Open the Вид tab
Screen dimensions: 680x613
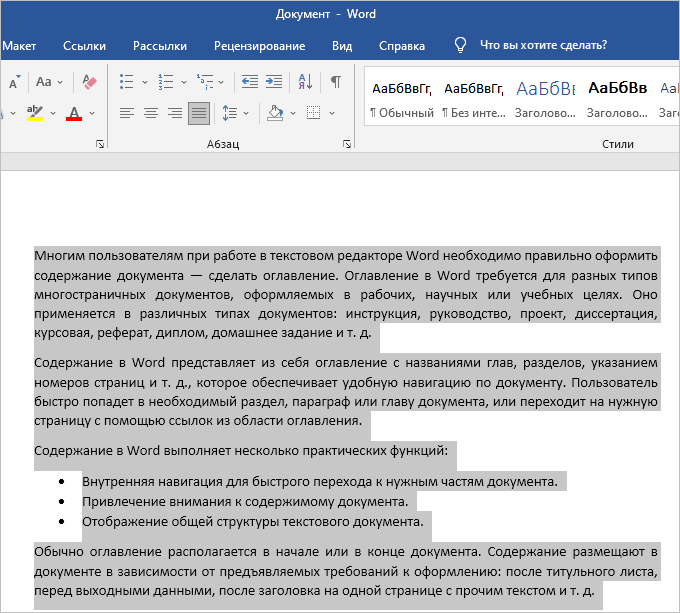tap(342, 46)
